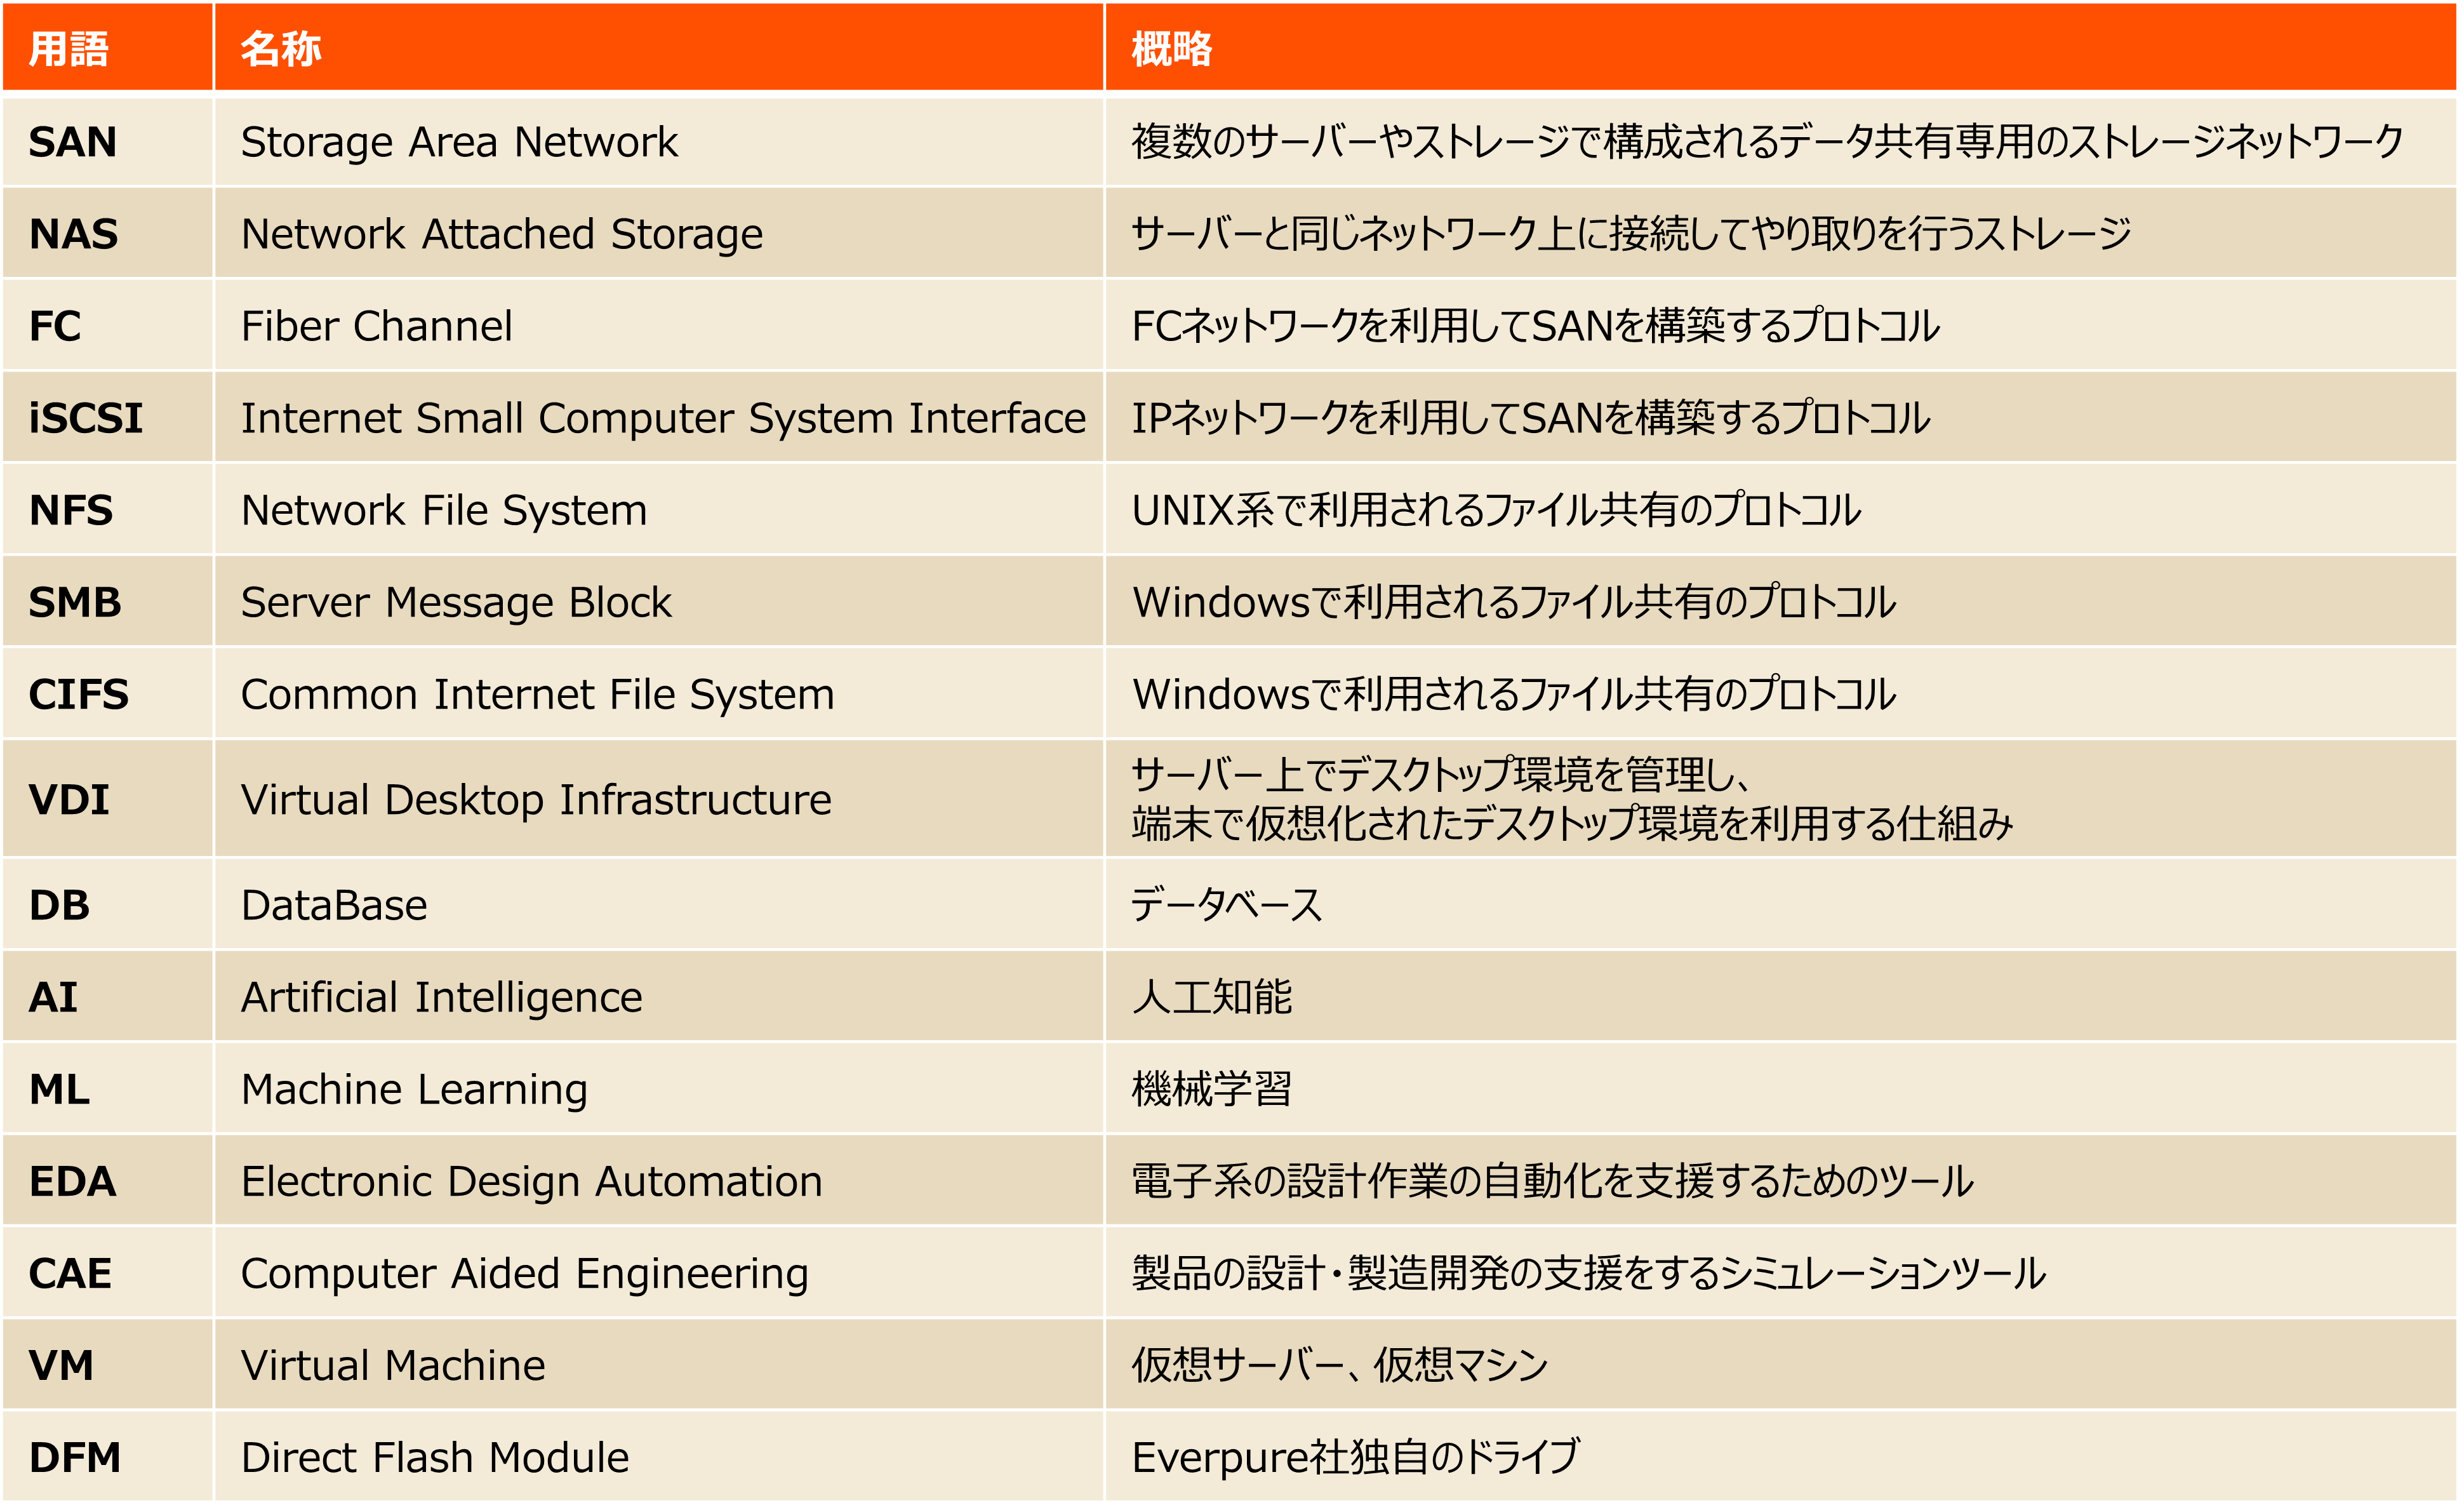The height and width of the screenshot is (1505, 2464).
Task: Click the Network Attached Storage cell
Action: [x=502, y=234]
